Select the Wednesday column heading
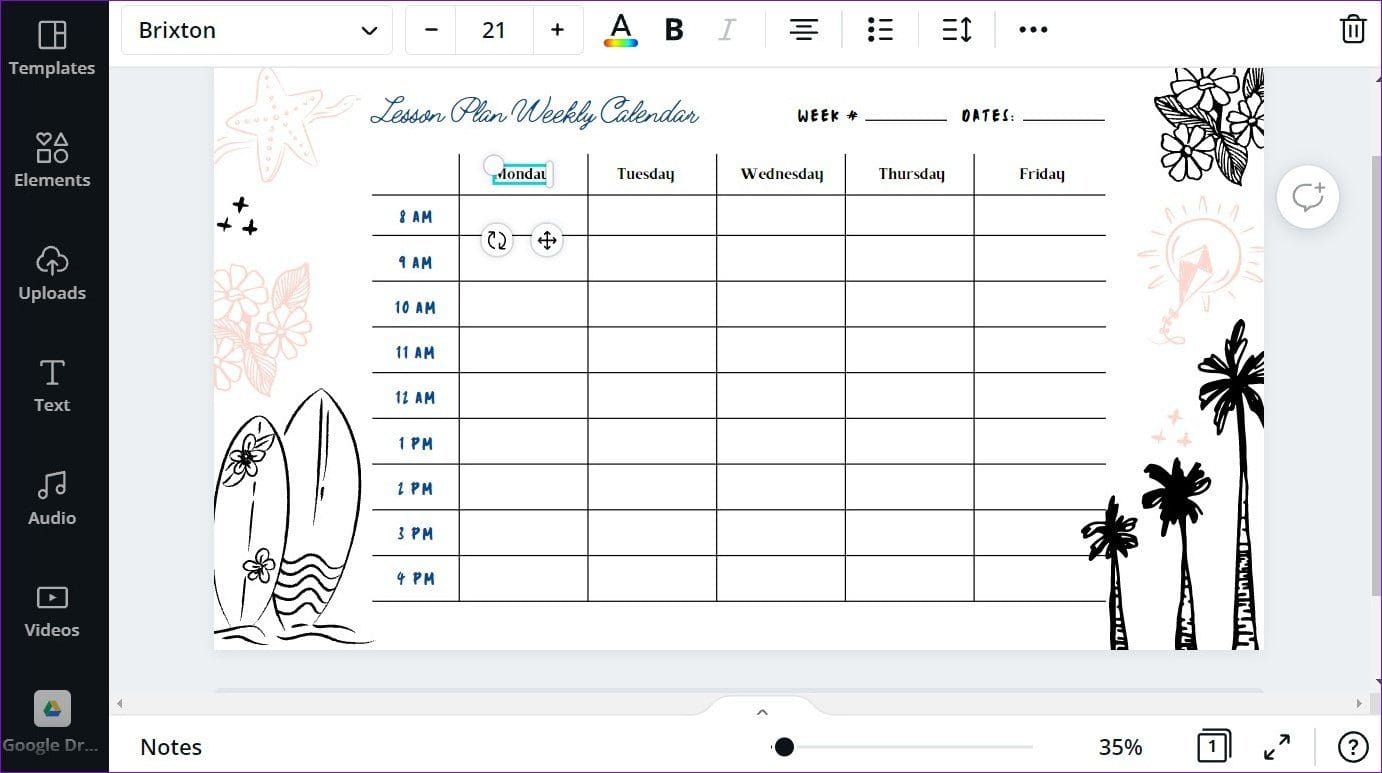 point(782,174)
